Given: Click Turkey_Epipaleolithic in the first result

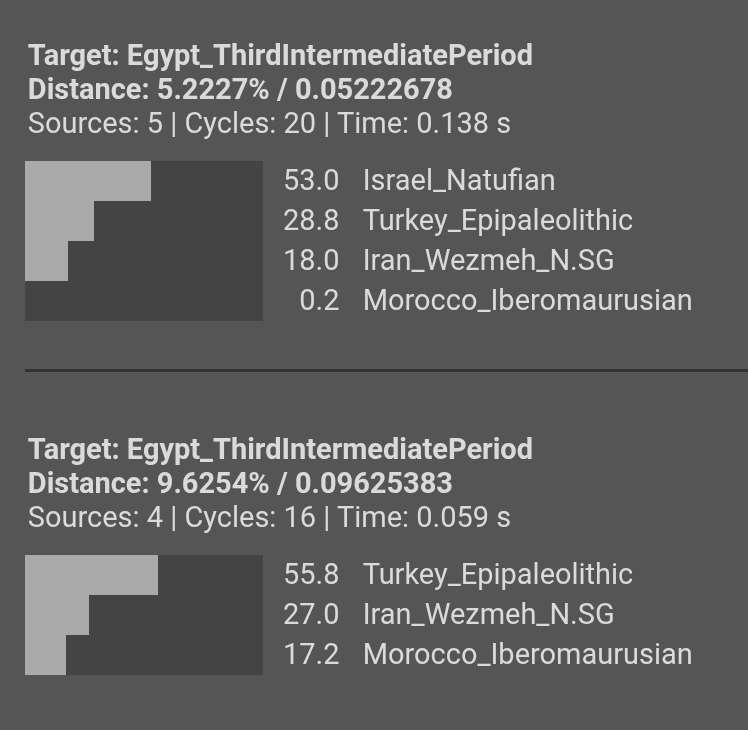Looking at the screenshot, I should pyautogui.click(x=498, y=220).
